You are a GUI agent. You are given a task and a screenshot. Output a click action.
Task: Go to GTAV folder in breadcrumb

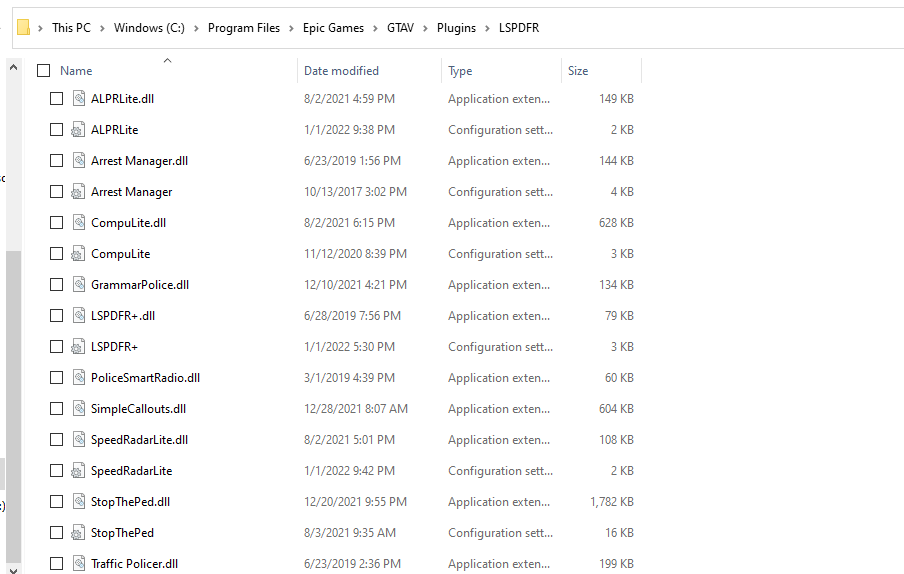(400, 28)
